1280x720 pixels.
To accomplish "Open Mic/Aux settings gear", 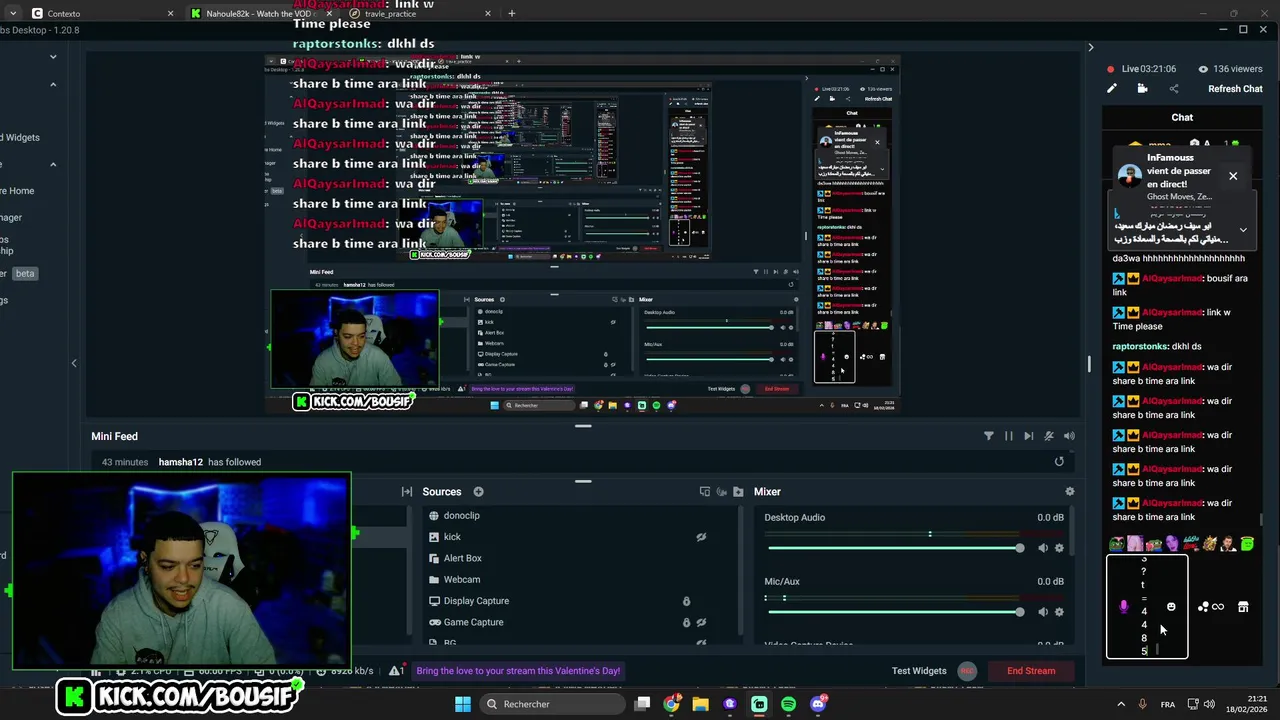I will [1059, 612].
